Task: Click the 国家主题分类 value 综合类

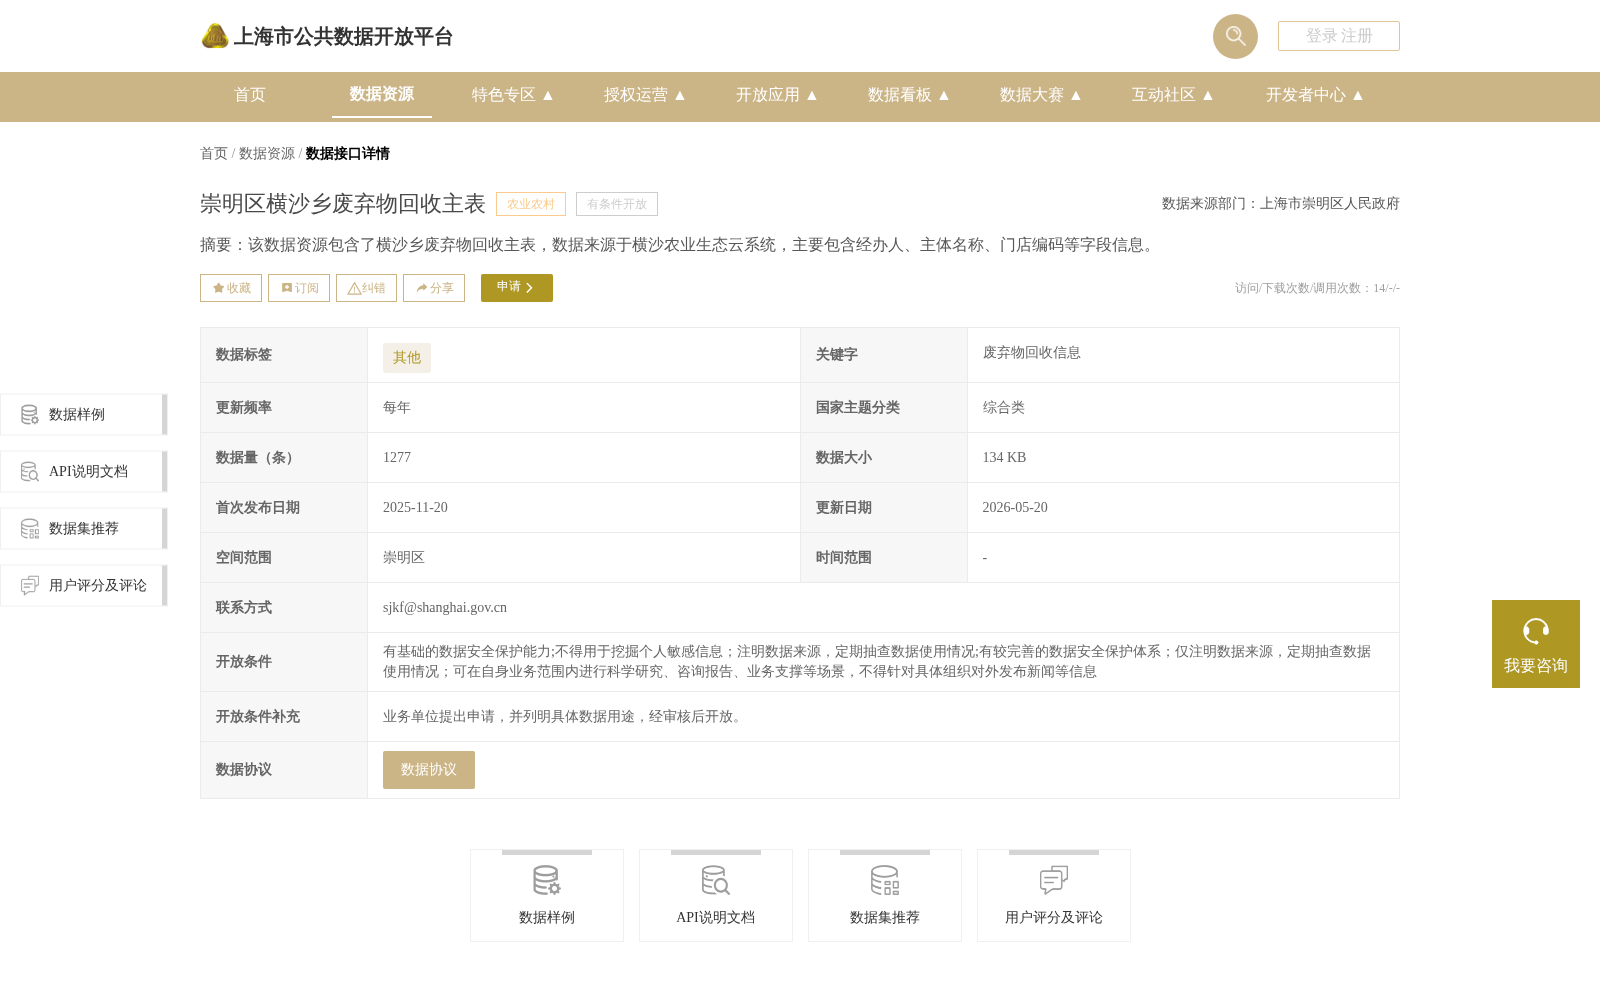Action: [1004, 408]
